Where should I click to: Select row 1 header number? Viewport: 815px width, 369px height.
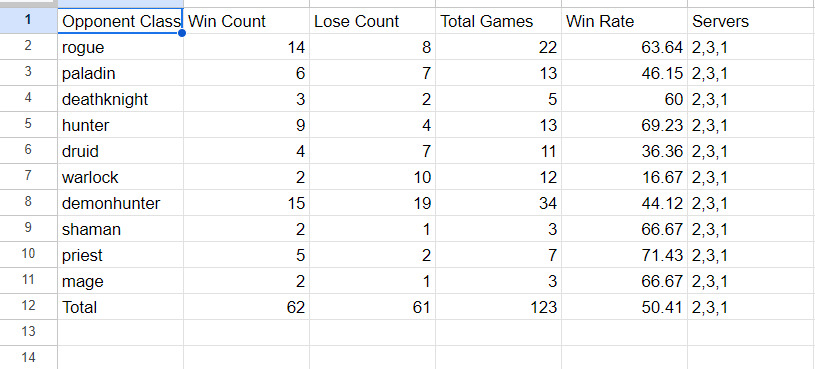pos(29,21)
